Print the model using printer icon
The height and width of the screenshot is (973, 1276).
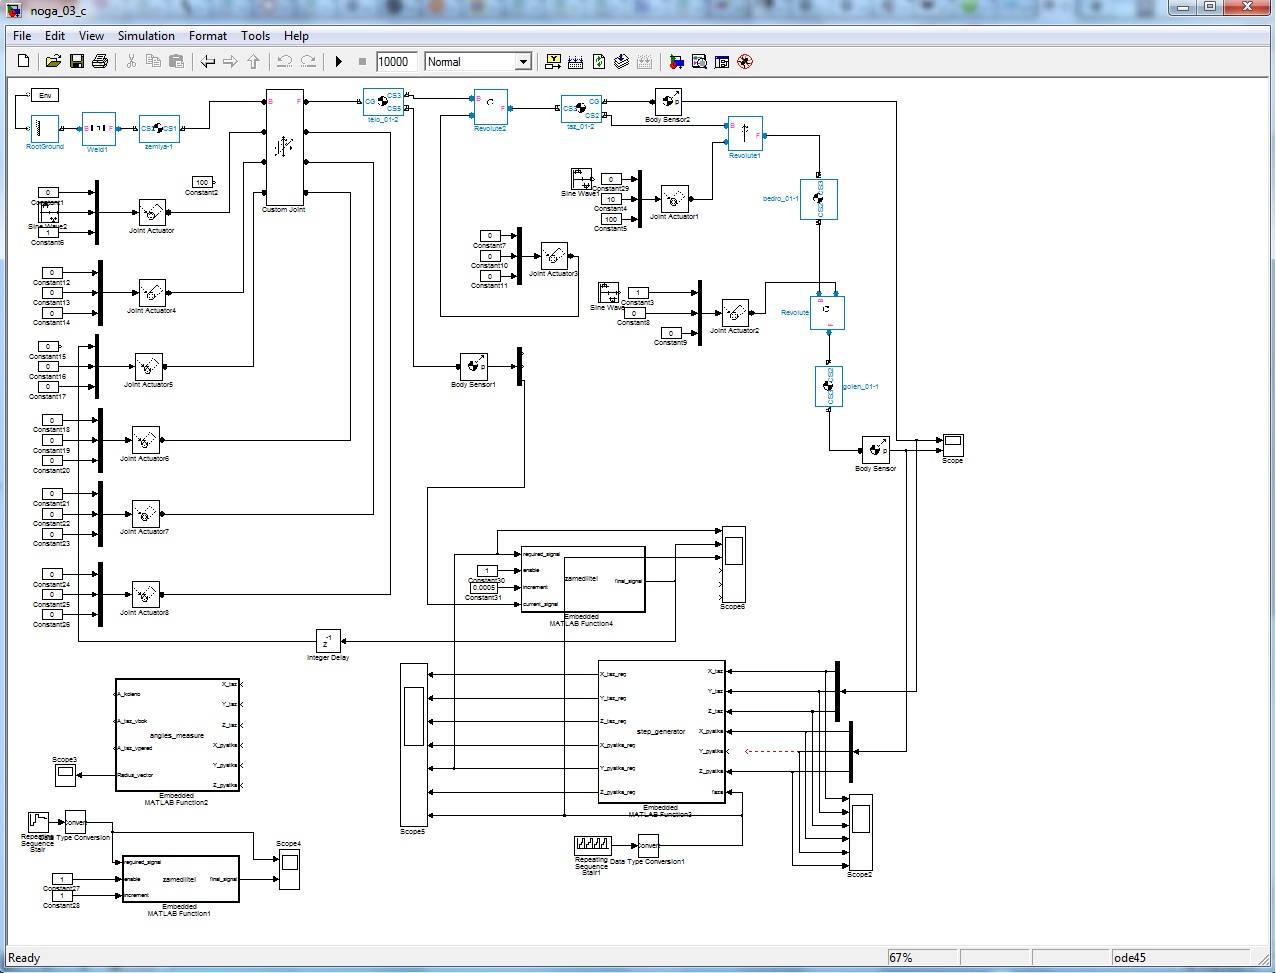[x=99, y=62]
